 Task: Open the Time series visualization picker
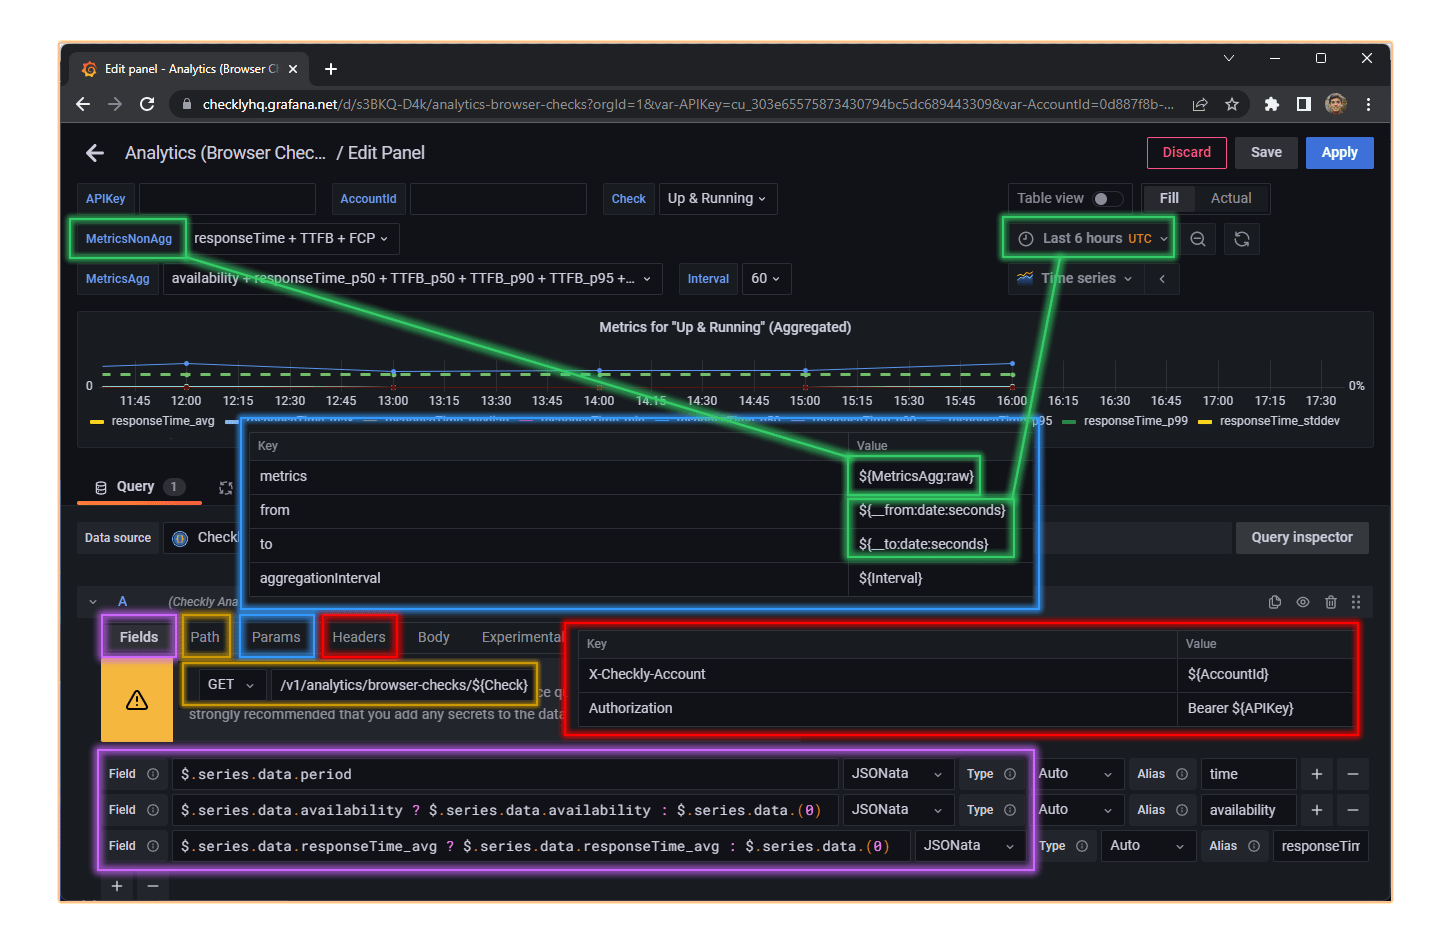(1076, 279)
